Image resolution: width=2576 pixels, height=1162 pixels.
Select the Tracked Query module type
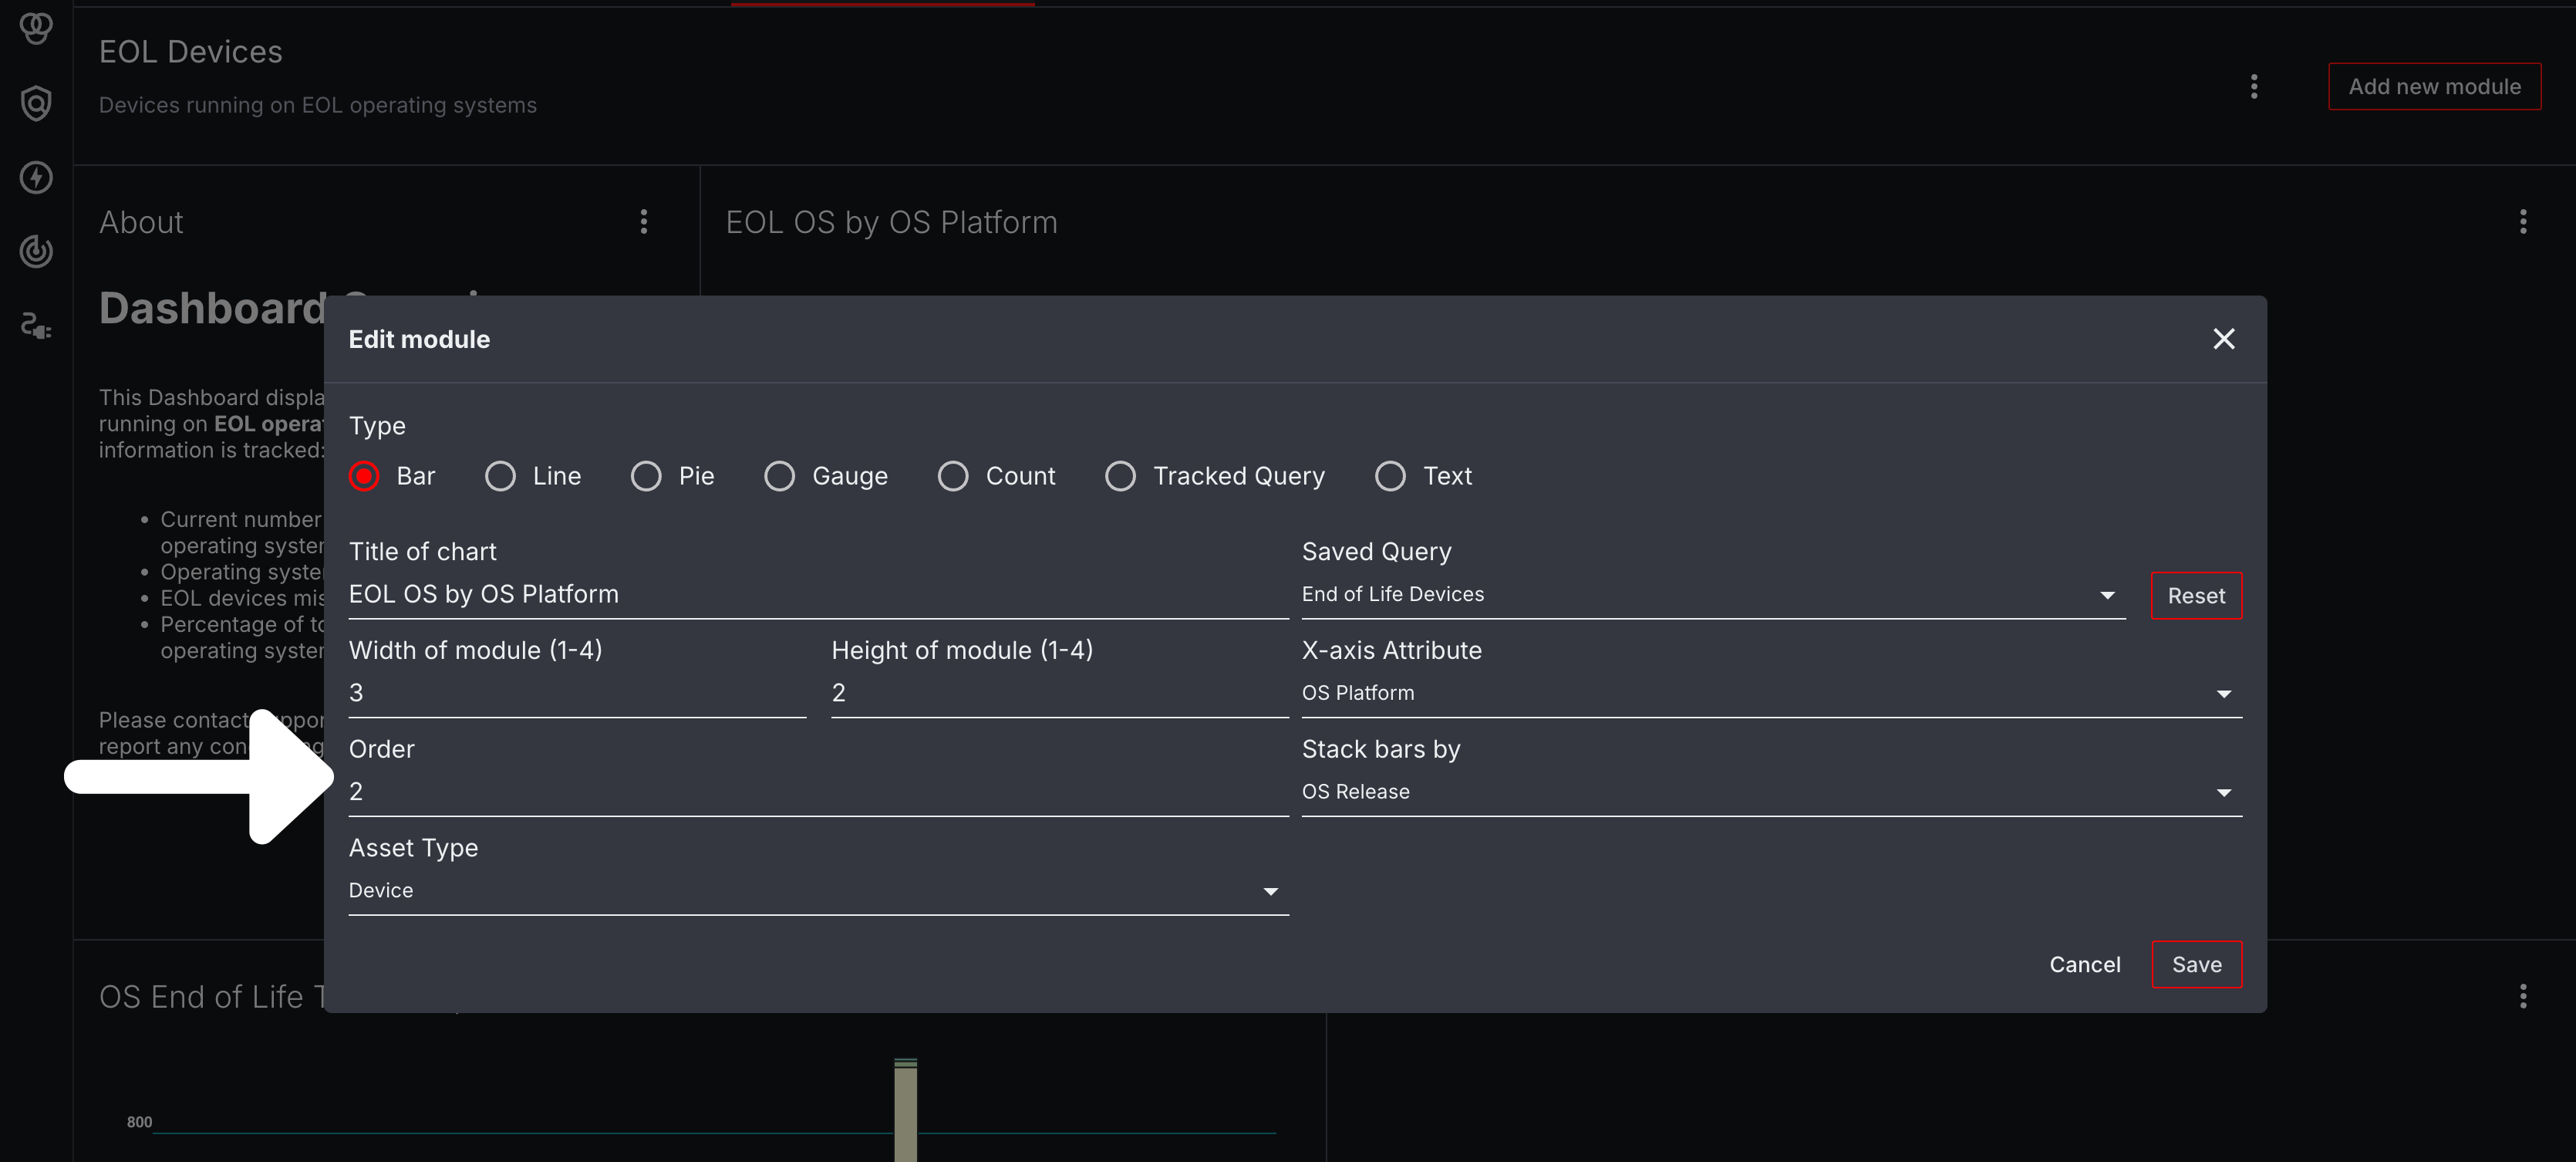[x=1121, y=476]
